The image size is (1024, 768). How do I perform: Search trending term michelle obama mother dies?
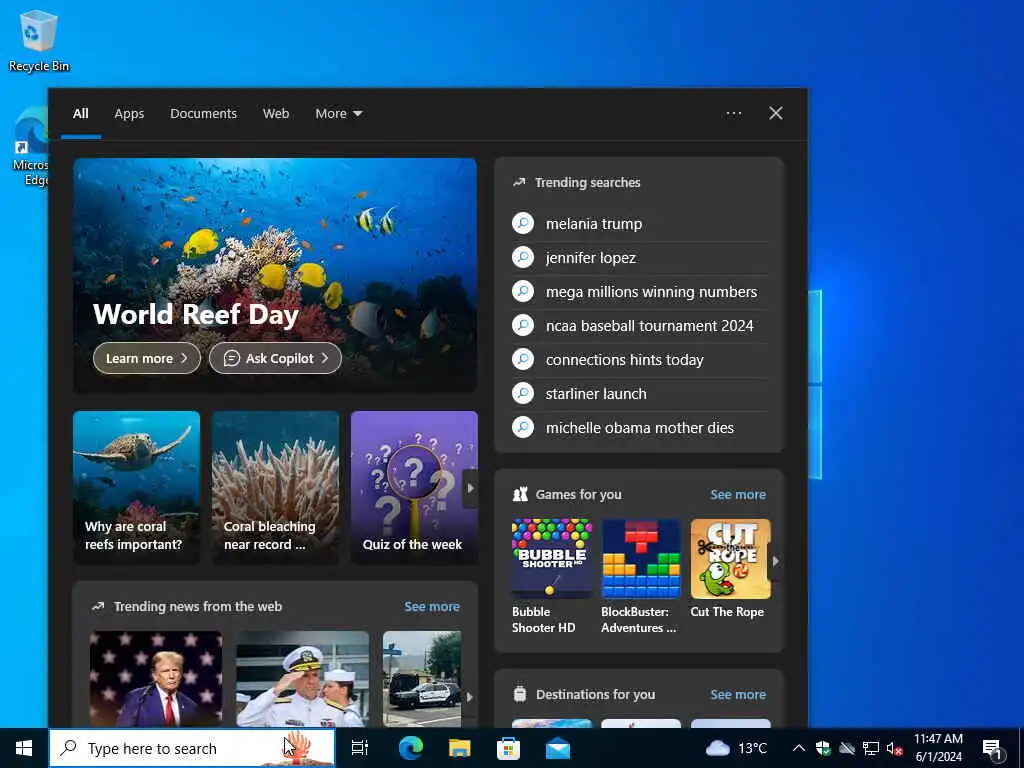640,427
